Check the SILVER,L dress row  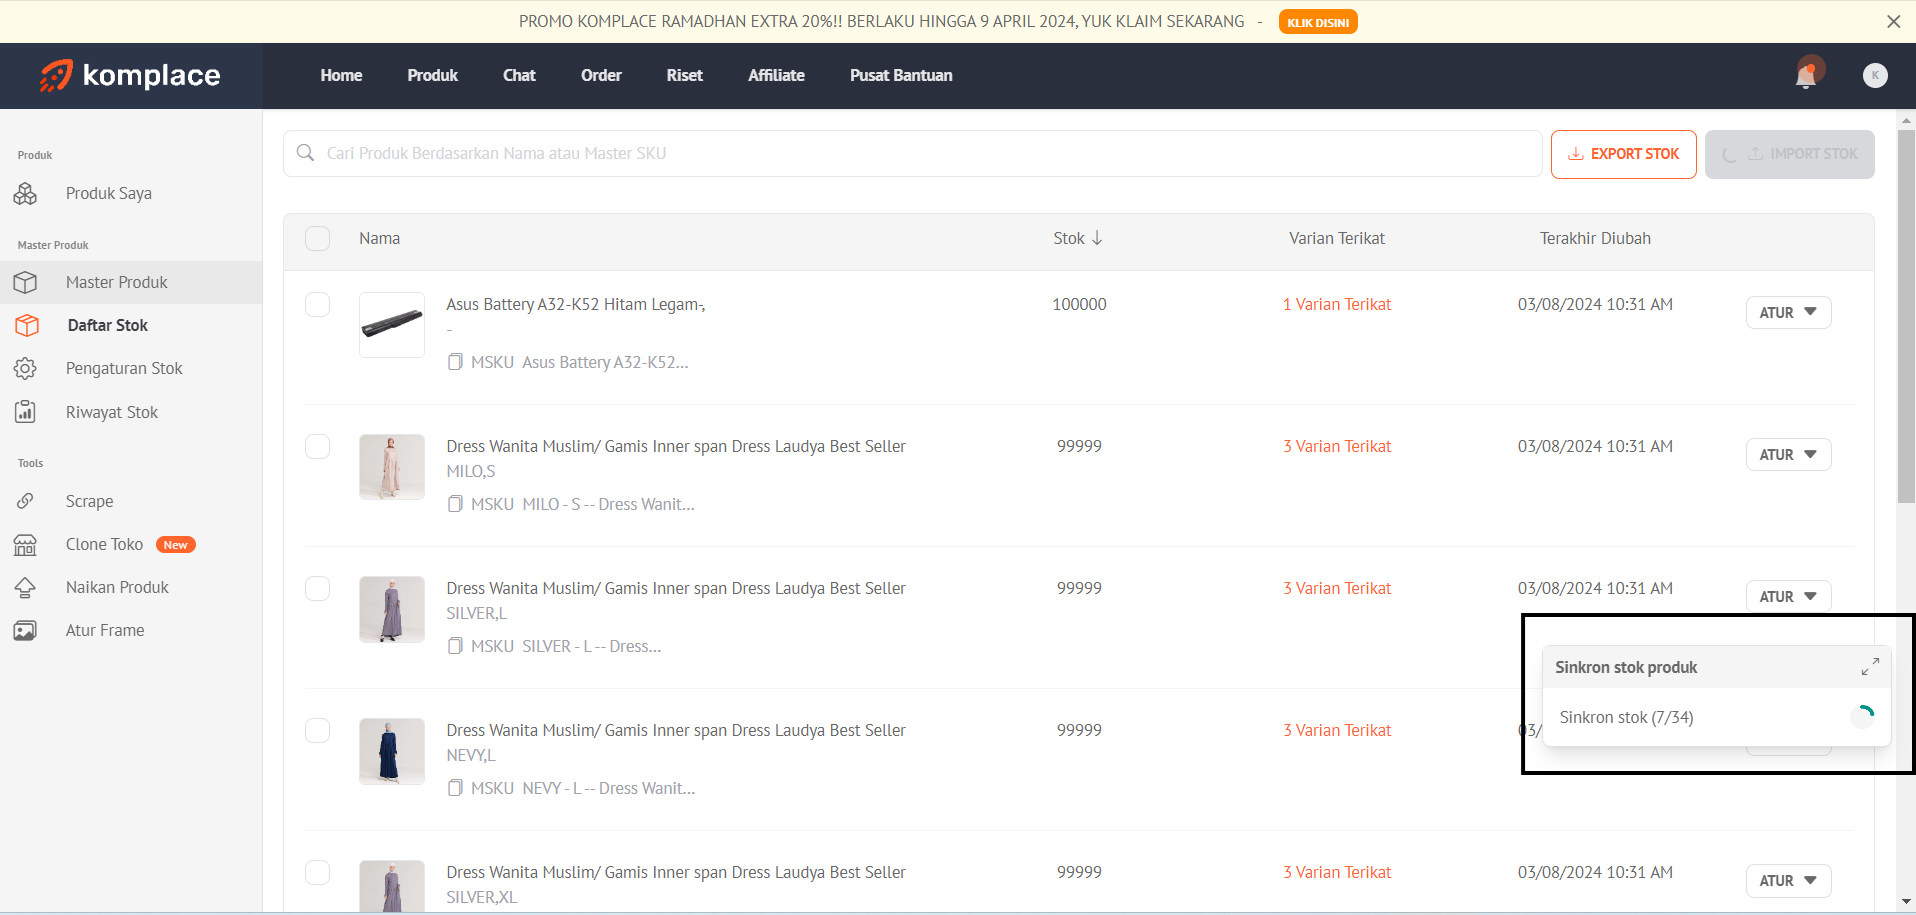318,588
